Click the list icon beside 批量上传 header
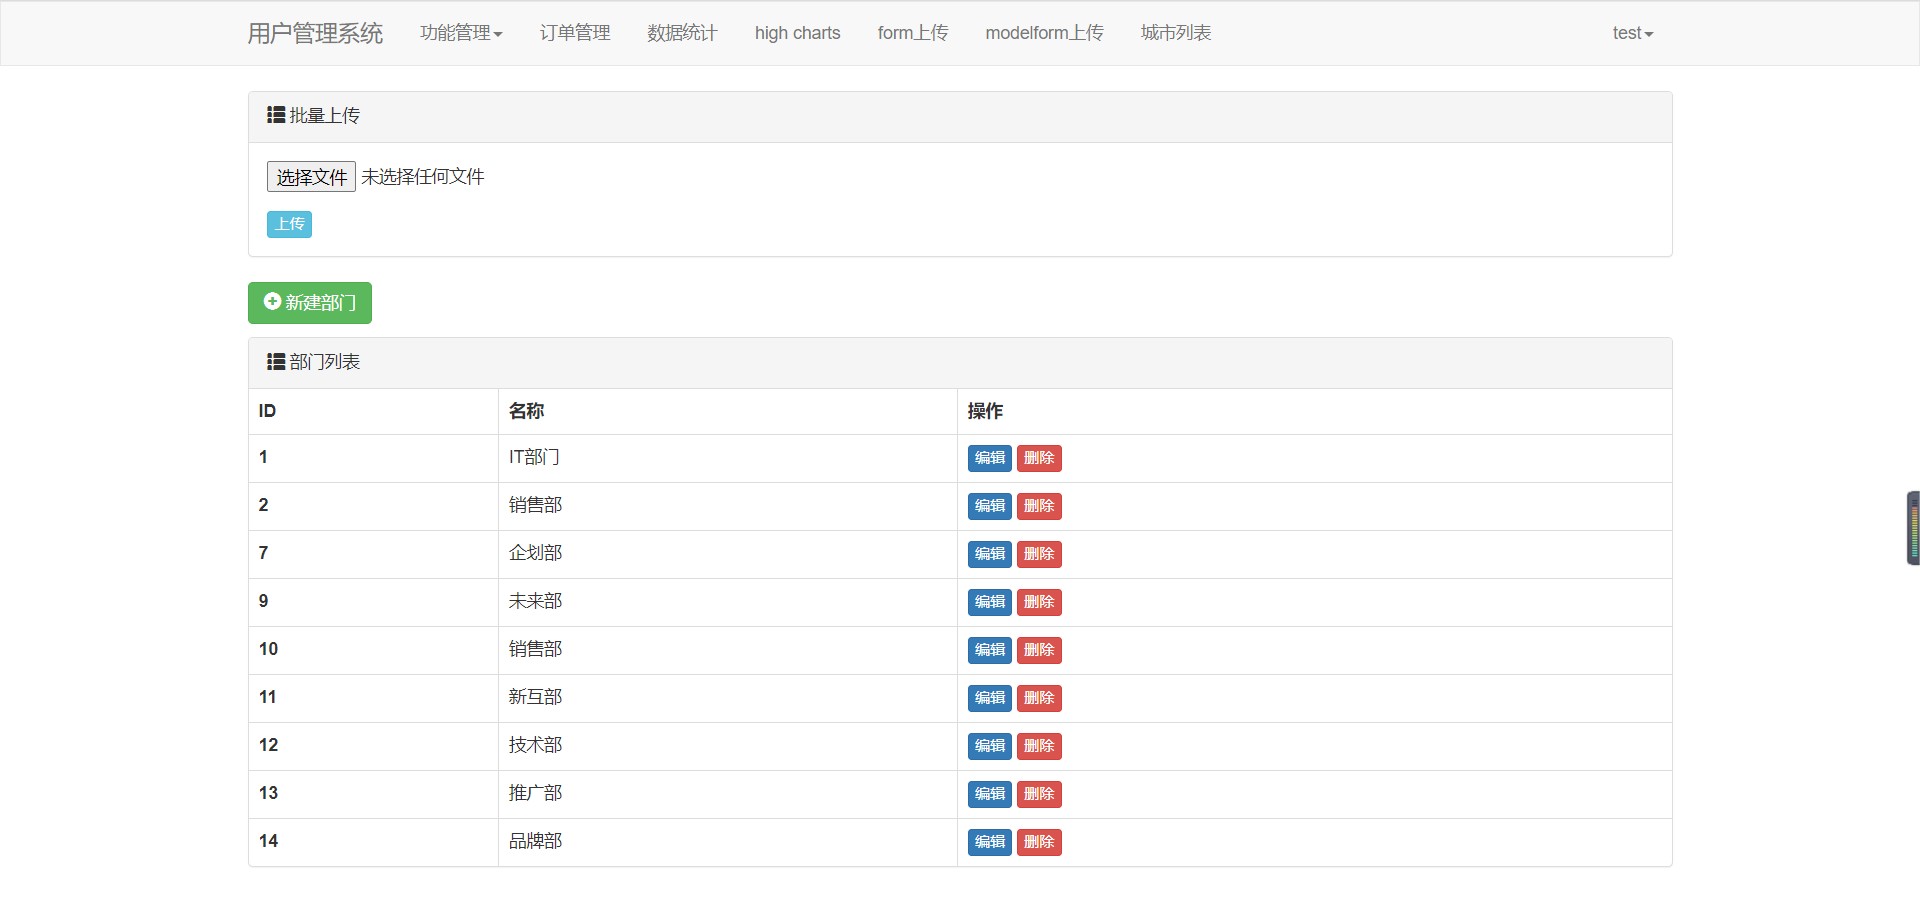This screenshot has width=1920, height=902. coord(275,115)
